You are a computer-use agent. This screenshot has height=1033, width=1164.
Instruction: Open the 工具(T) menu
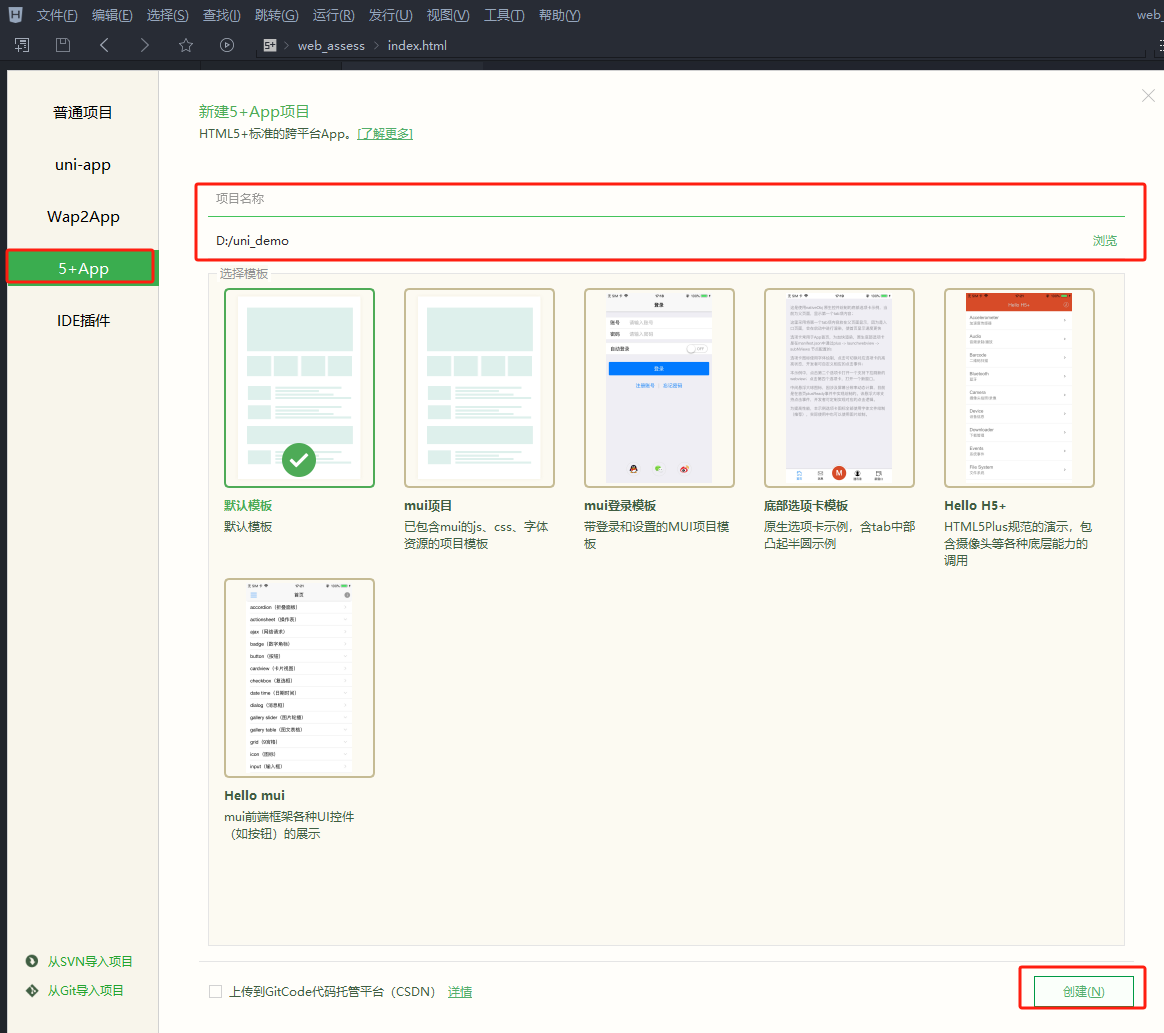tap(504, 15)
